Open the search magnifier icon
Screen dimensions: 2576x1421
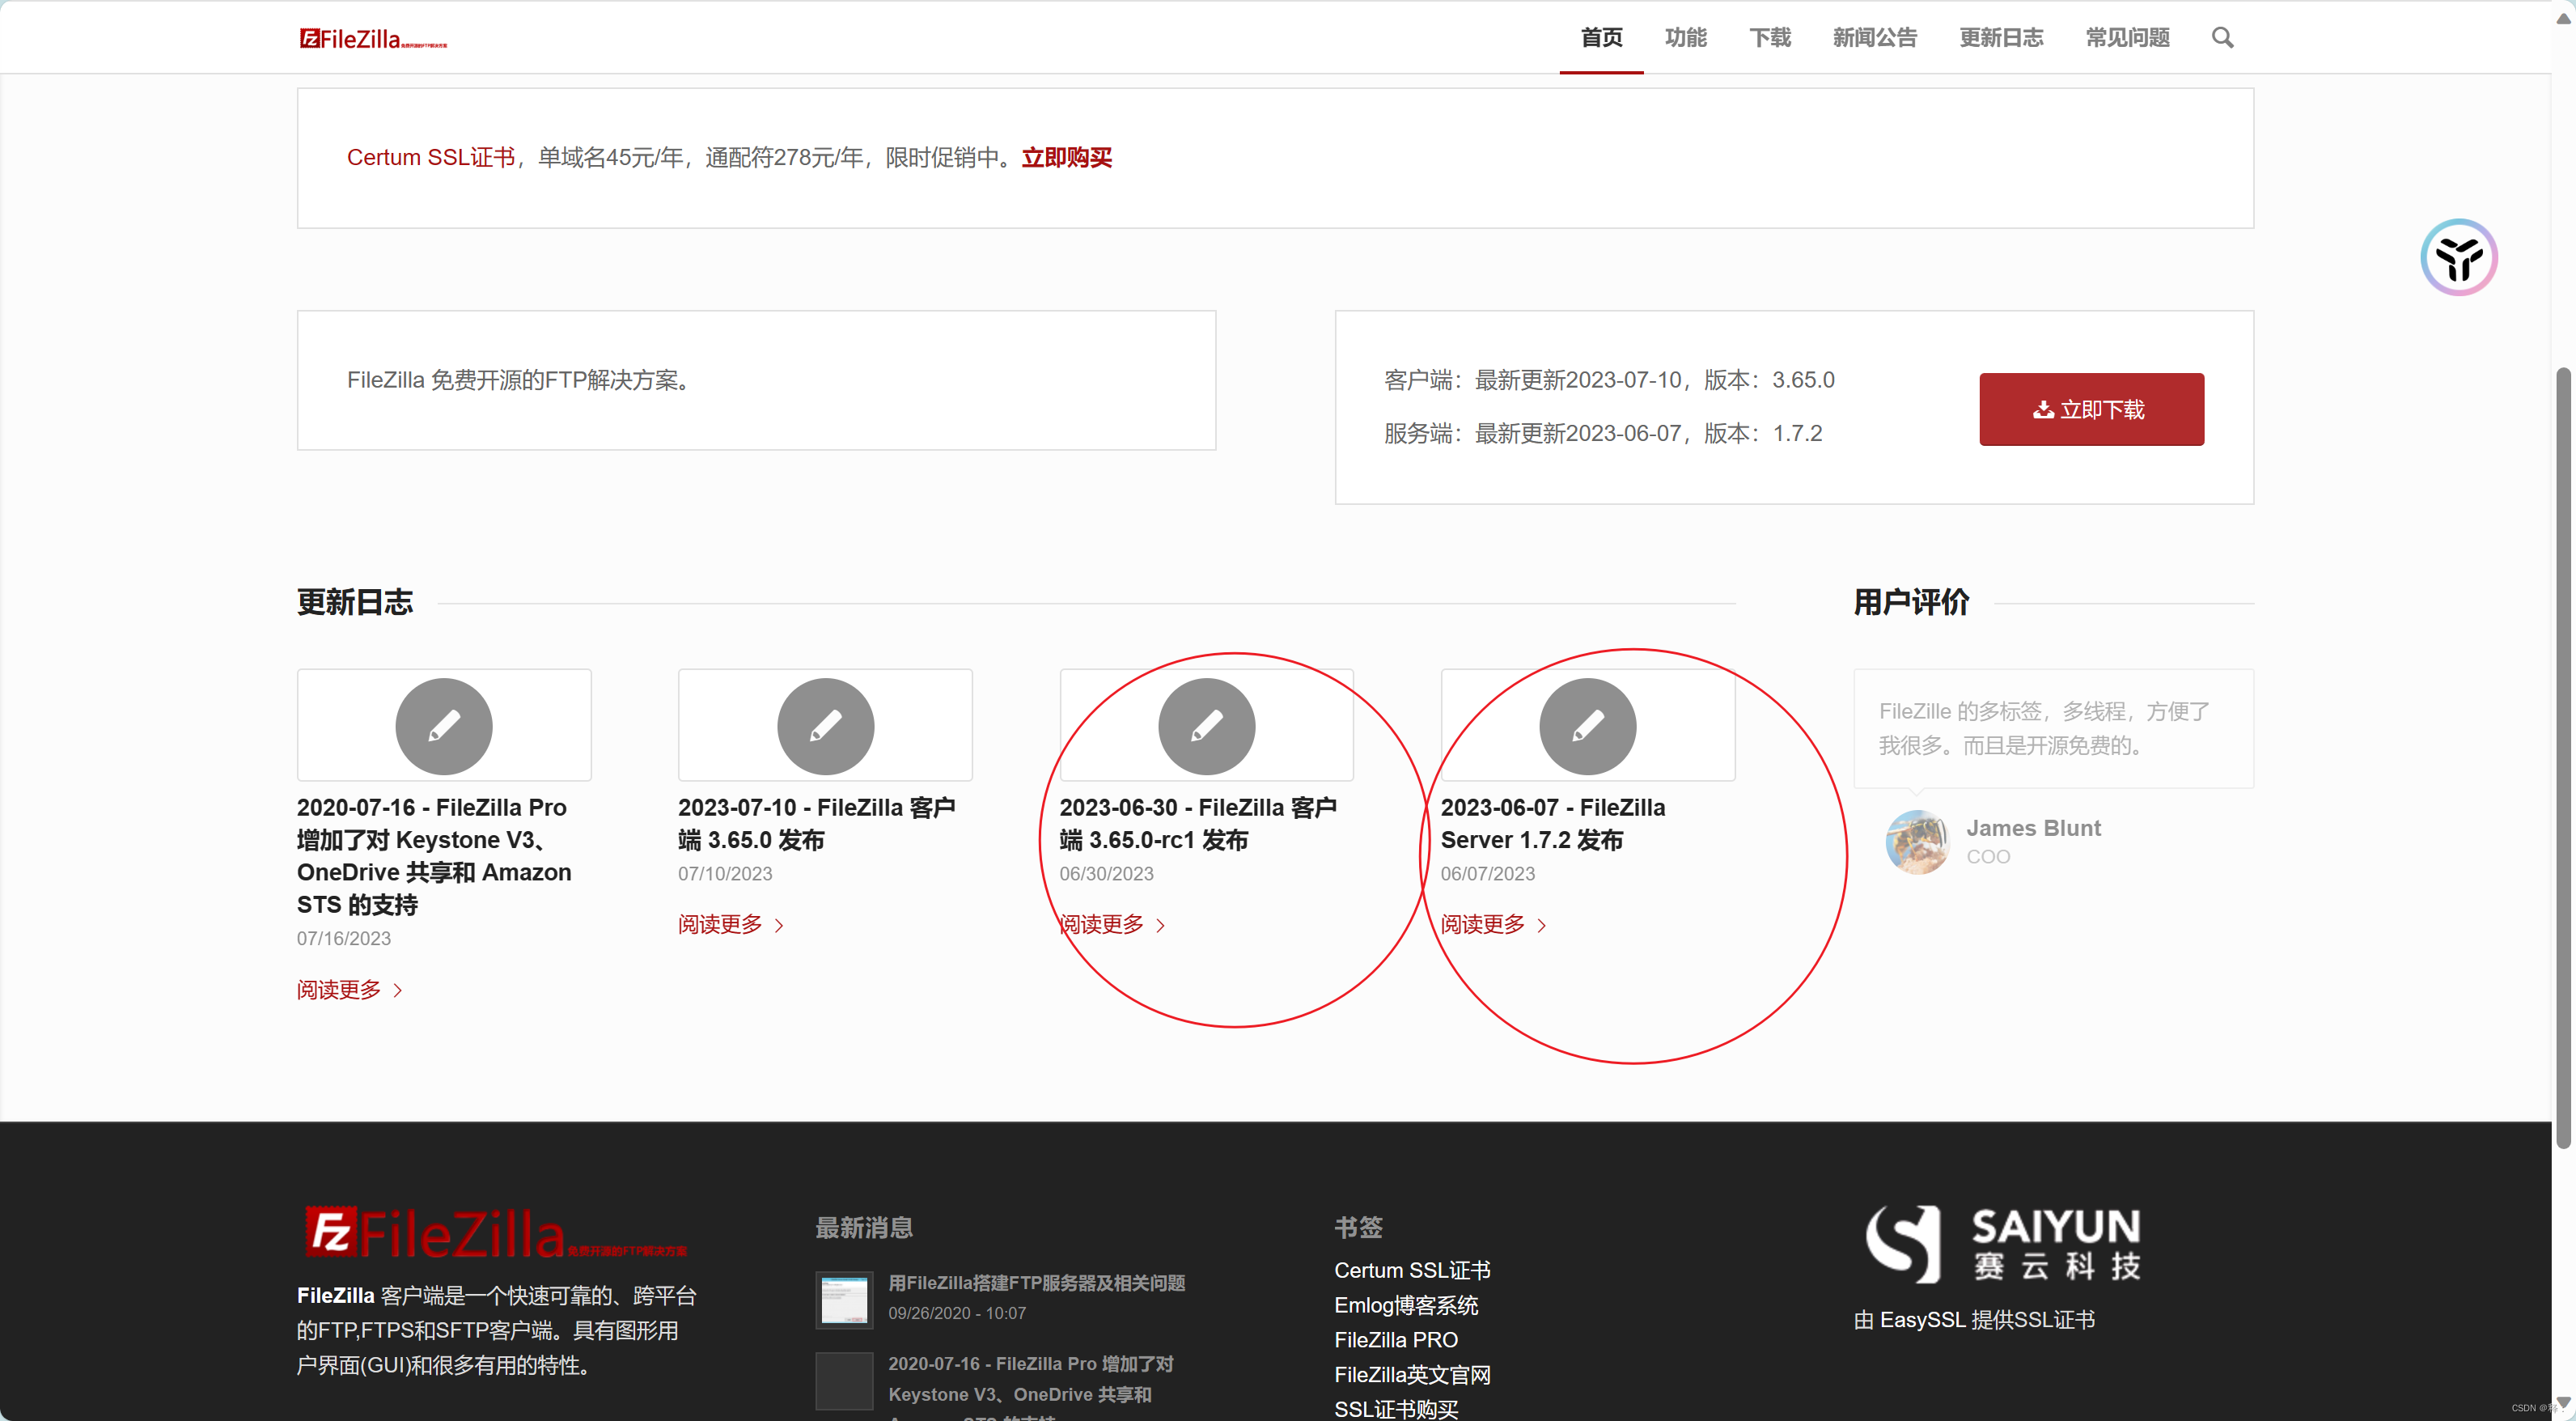click(2222, 38)
